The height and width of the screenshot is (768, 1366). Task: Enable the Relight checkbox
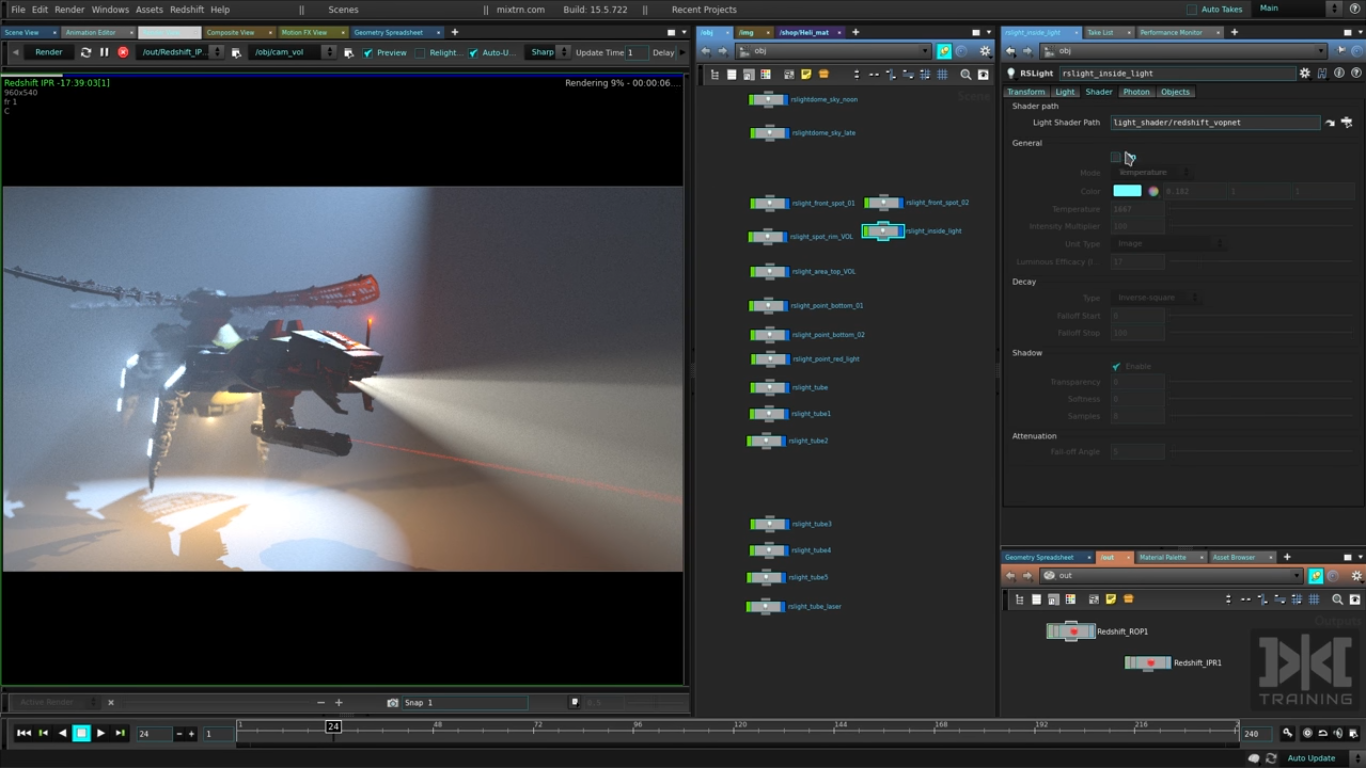pyautogui.click(x=420, y=53)
